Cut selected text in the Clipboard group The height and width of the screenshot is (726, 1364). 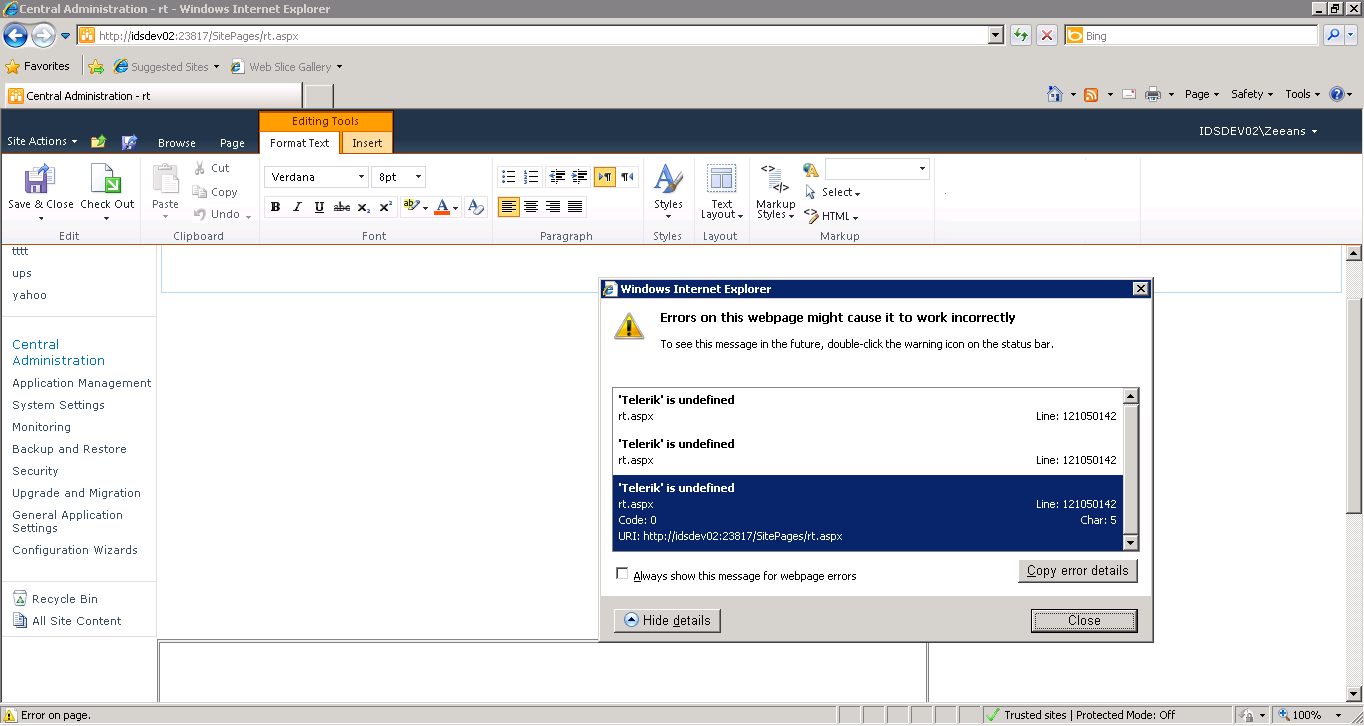tap(211, 168)
